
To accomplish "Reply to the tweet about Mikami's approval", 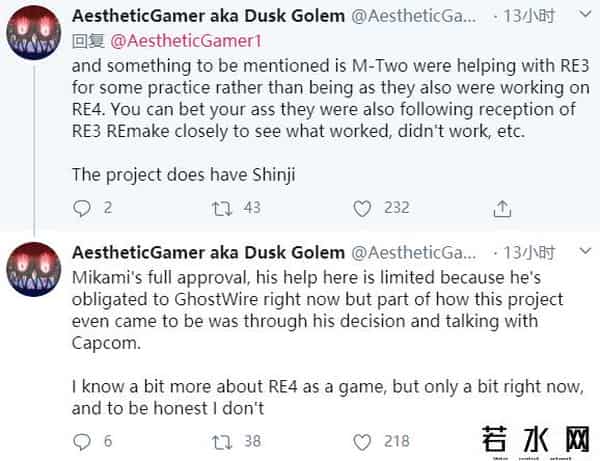I will pyautogui.click(x=83, y=440).
